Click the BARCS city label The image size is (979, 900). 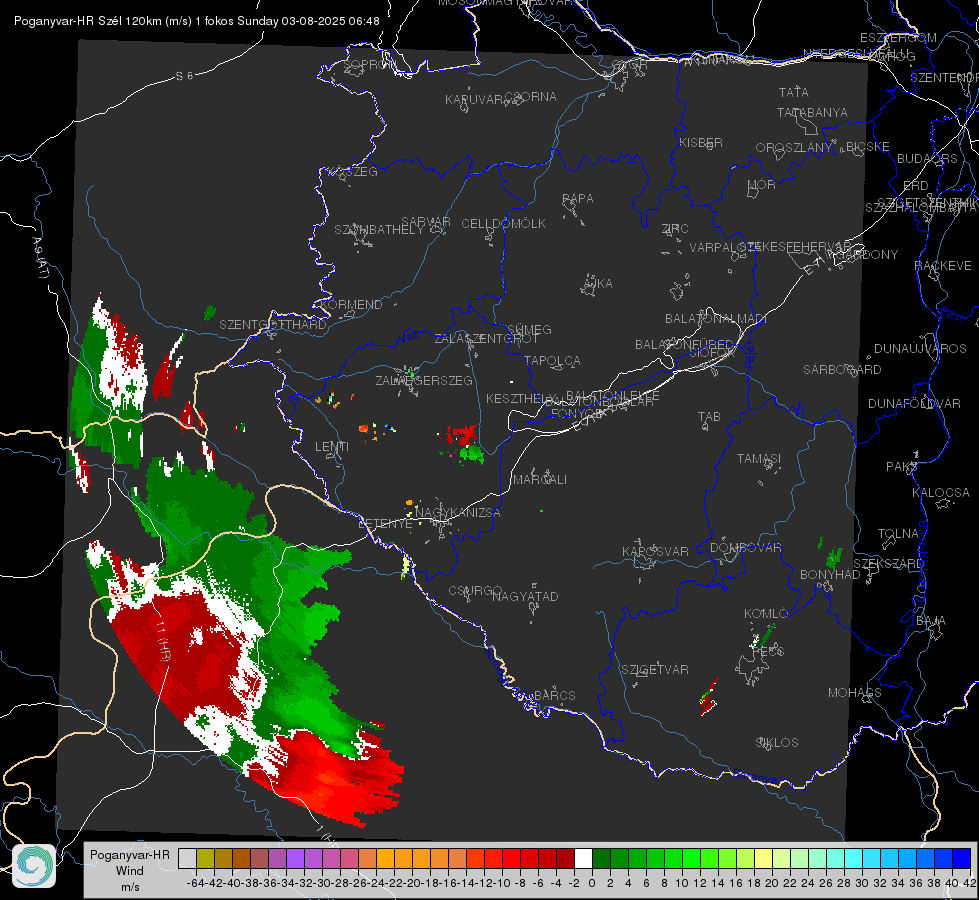click(x=555, y=695)
